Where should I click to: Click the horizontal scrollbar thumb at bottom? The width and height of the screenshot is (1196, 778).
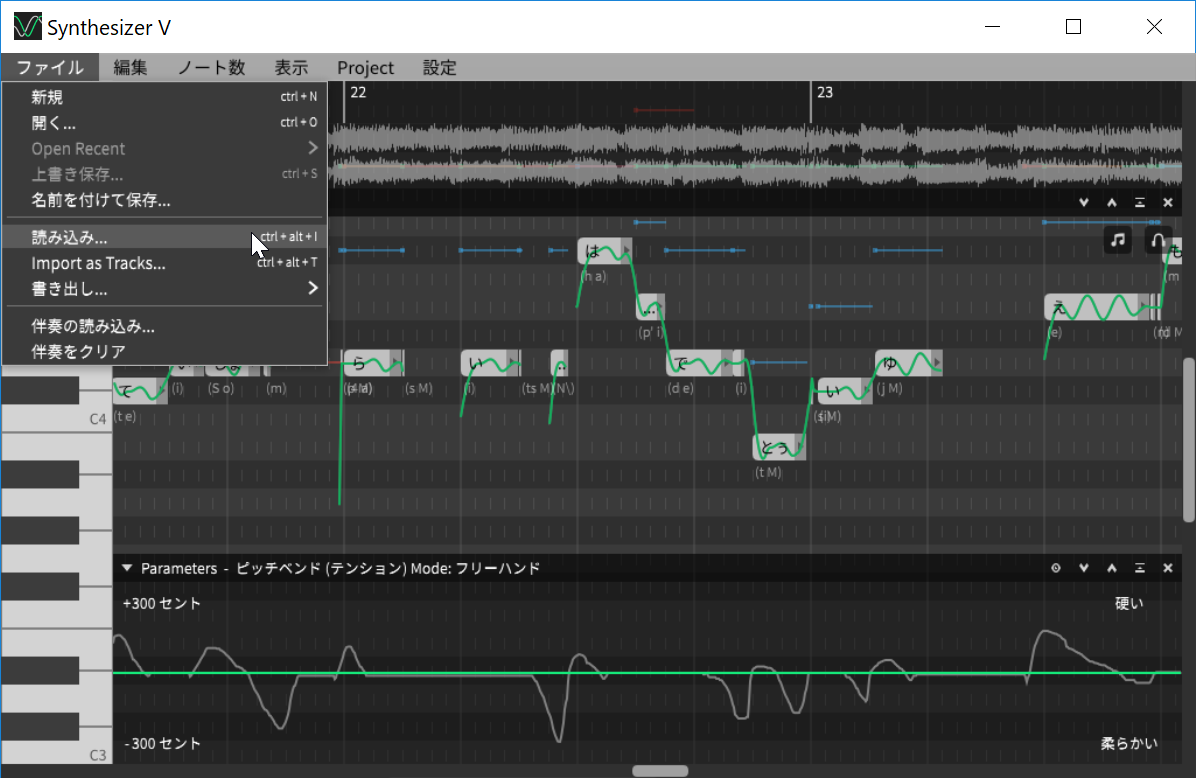click(661, 771)
